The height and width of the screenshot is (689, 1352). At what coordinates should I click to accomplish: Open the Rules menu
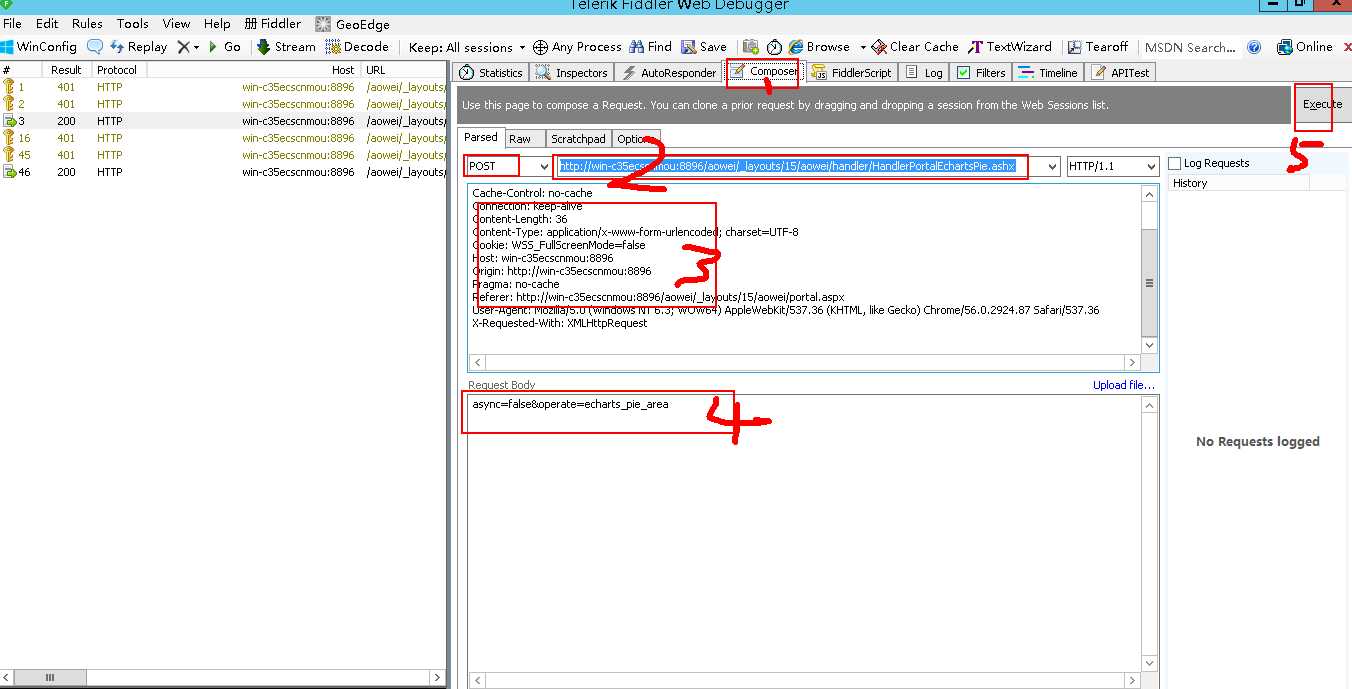[87, 23]
